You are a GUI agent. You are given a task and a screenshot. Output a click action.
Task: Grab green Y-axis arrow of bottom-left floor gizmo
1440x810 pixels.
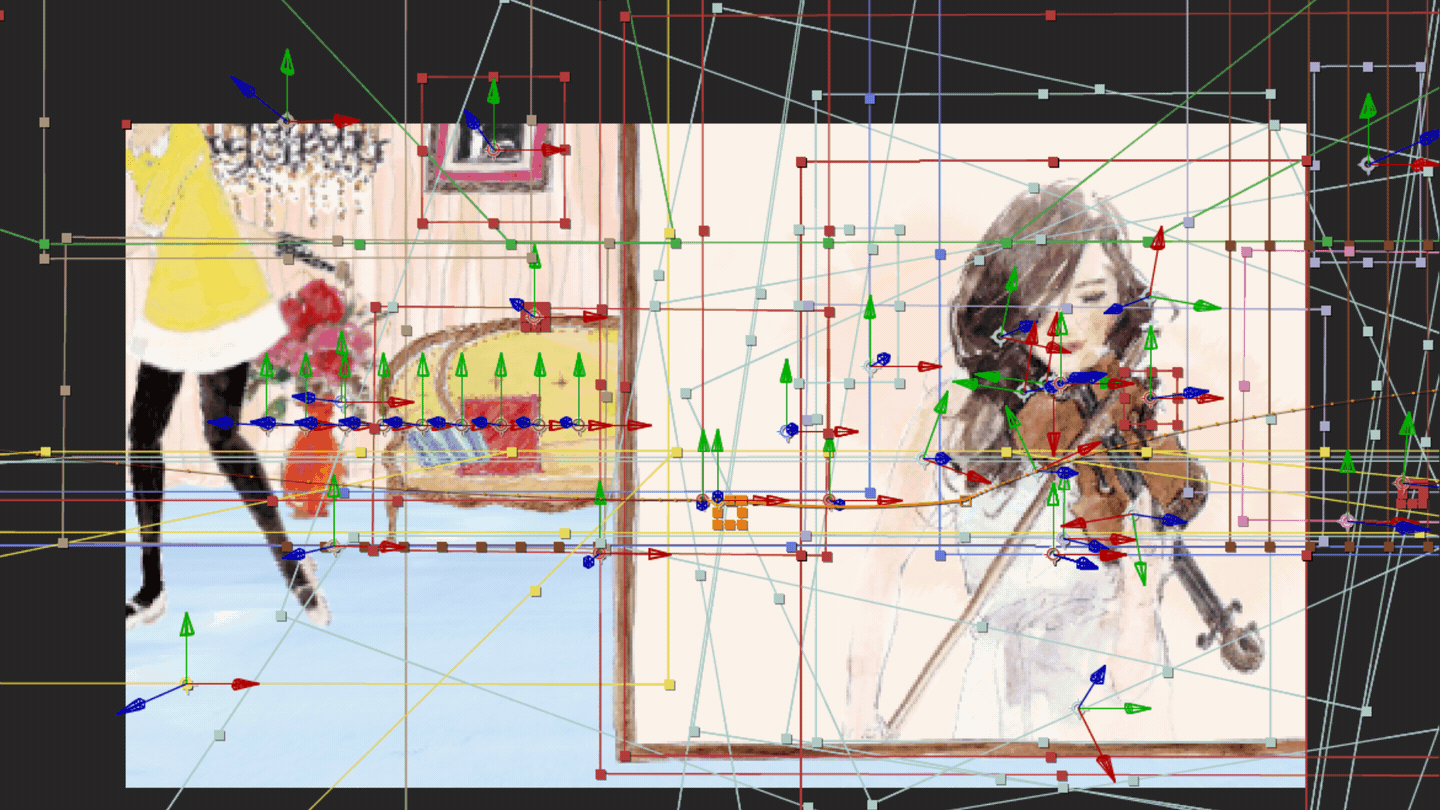pos(186,626)
